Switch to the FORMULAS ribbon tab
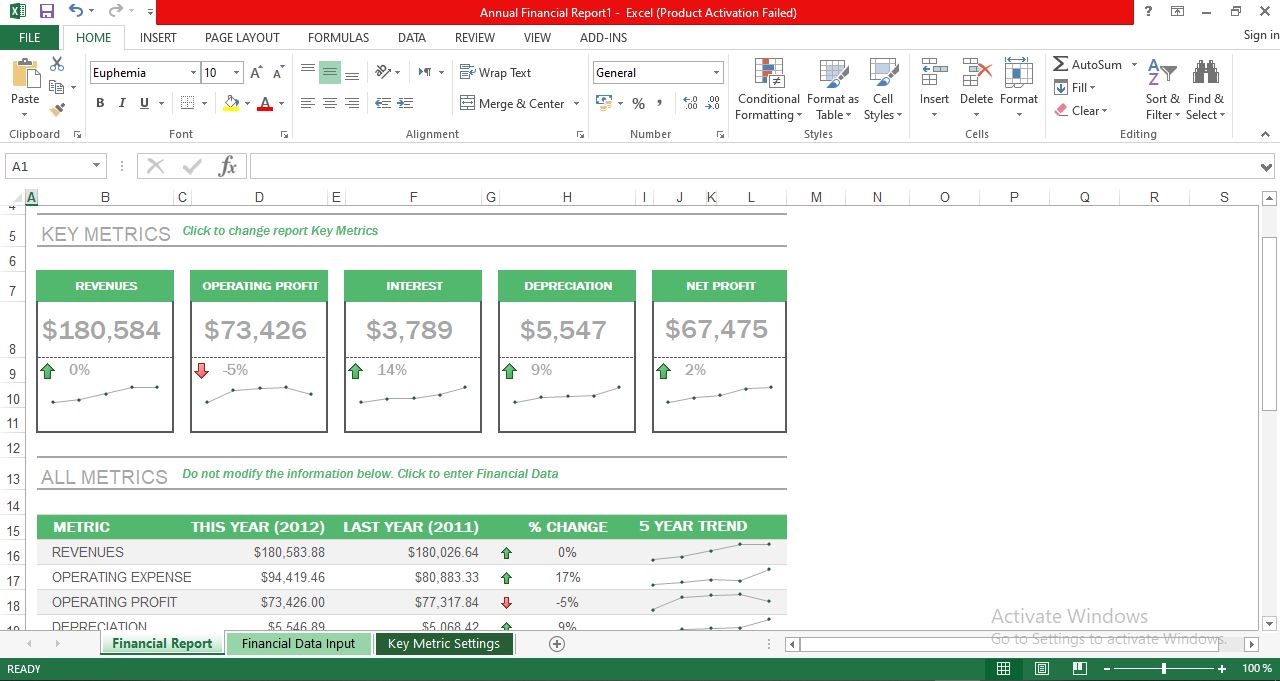1280x681 pixels. 338,37
